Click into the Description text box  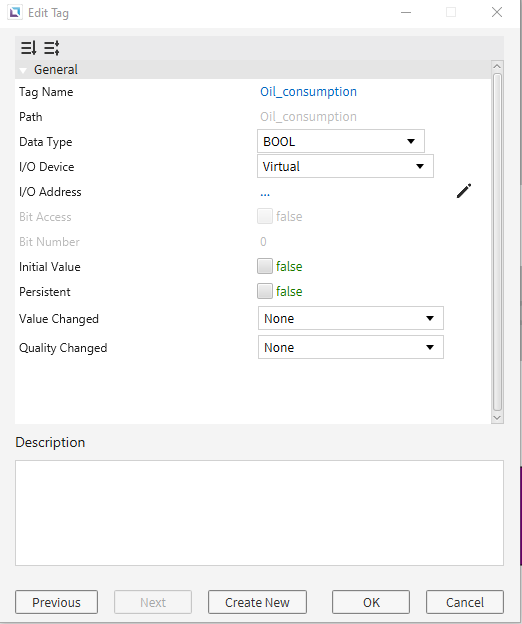[x=259, y=513]
